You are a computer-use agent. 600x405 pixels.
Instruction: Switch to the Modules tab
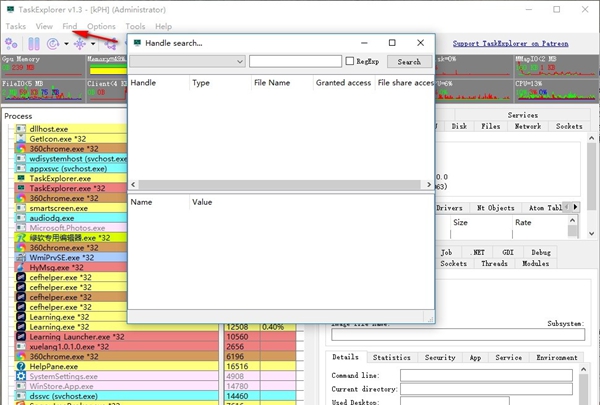click(x=535, y=263)
